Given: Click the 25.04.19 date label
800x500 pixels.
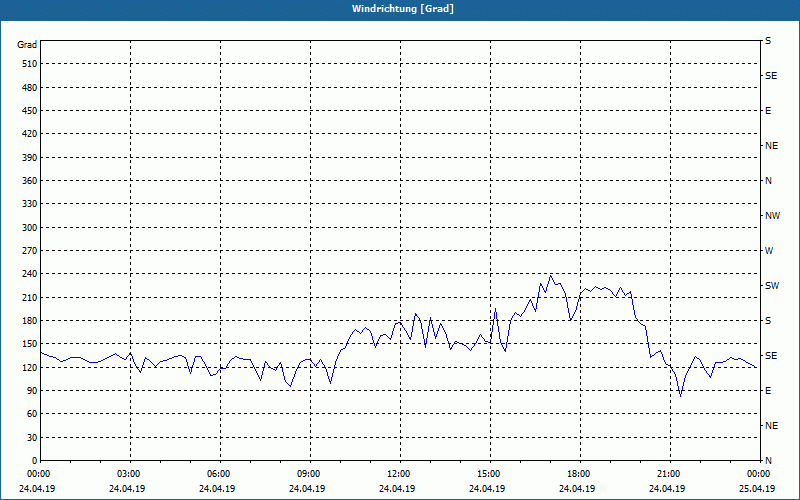Looking at the screenshot, I should pyautogui.click(x=757, y=489).
